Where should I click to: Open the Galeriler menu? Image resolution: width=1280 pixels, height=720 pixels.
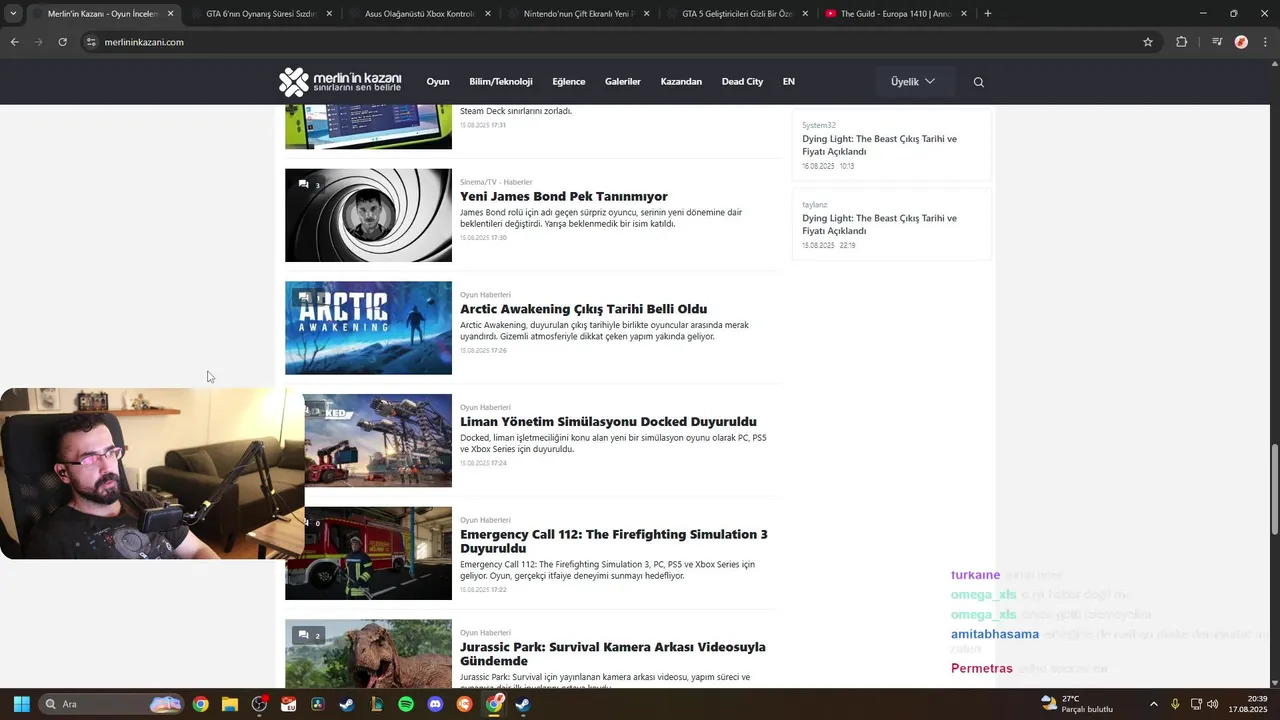(623, 82)
